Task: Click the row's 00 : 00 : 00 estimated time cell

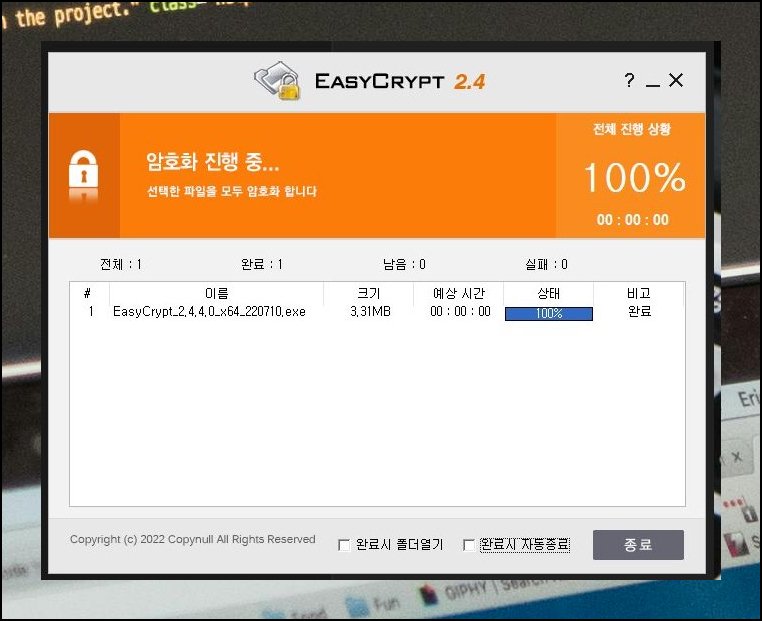Action: (460, 311)
